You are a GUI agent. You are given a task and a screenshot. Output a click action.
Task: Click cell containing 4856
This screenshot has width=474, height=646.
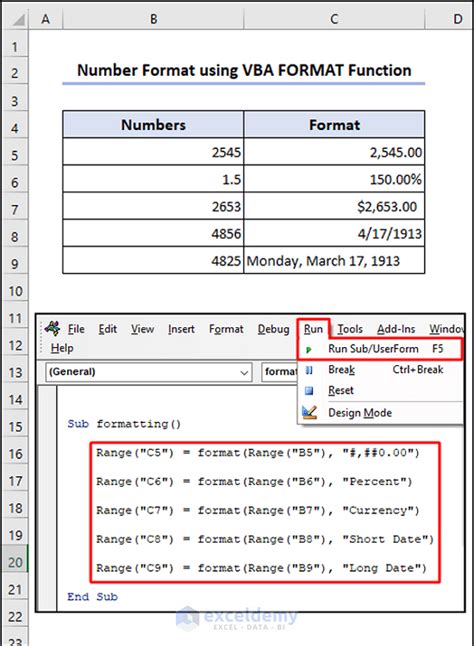tap(153, 234)
